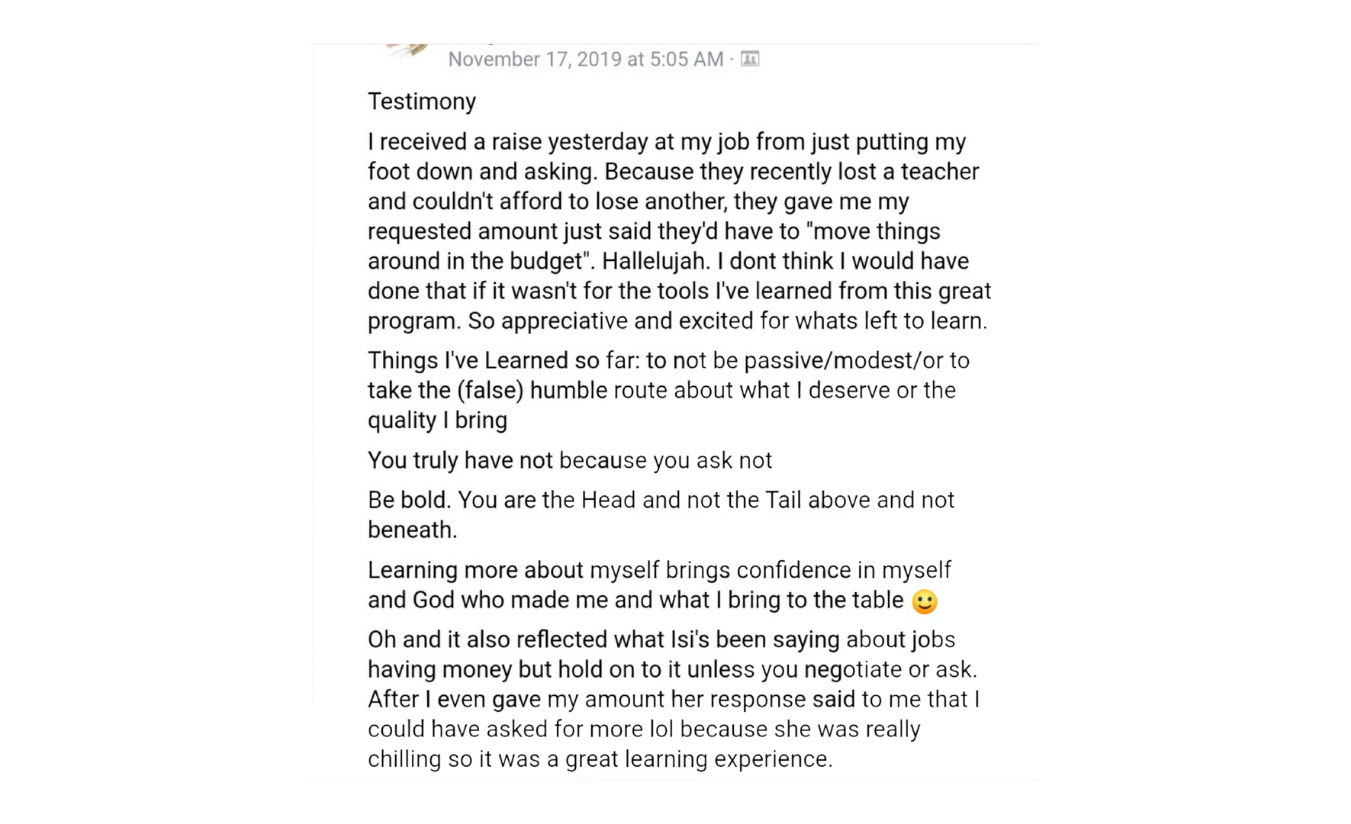This screenshot has width=1351, height=824.
Task: Click the partially visible profile picture
Action: click(x=406, y=50)
